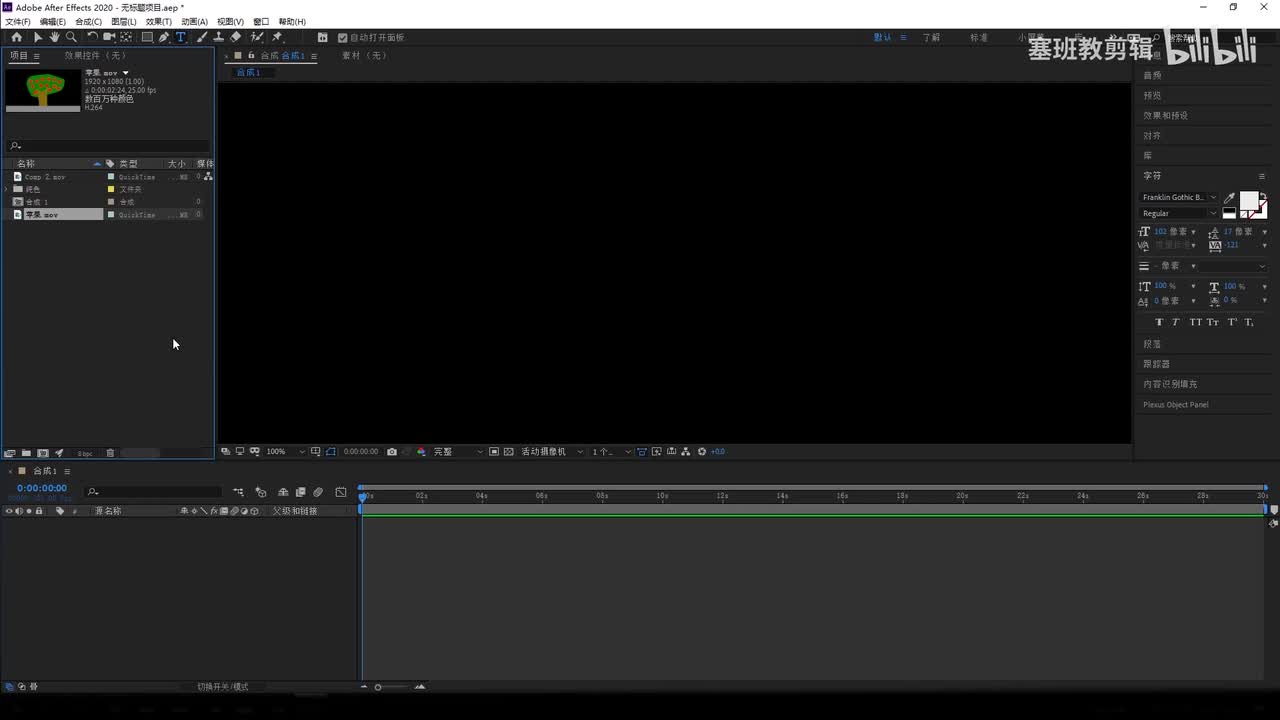Select the Horizontal Type tool
Image resolution: width=1280 pixels, height=720 pixels.
pyautogui.click(x=181, y=37)
